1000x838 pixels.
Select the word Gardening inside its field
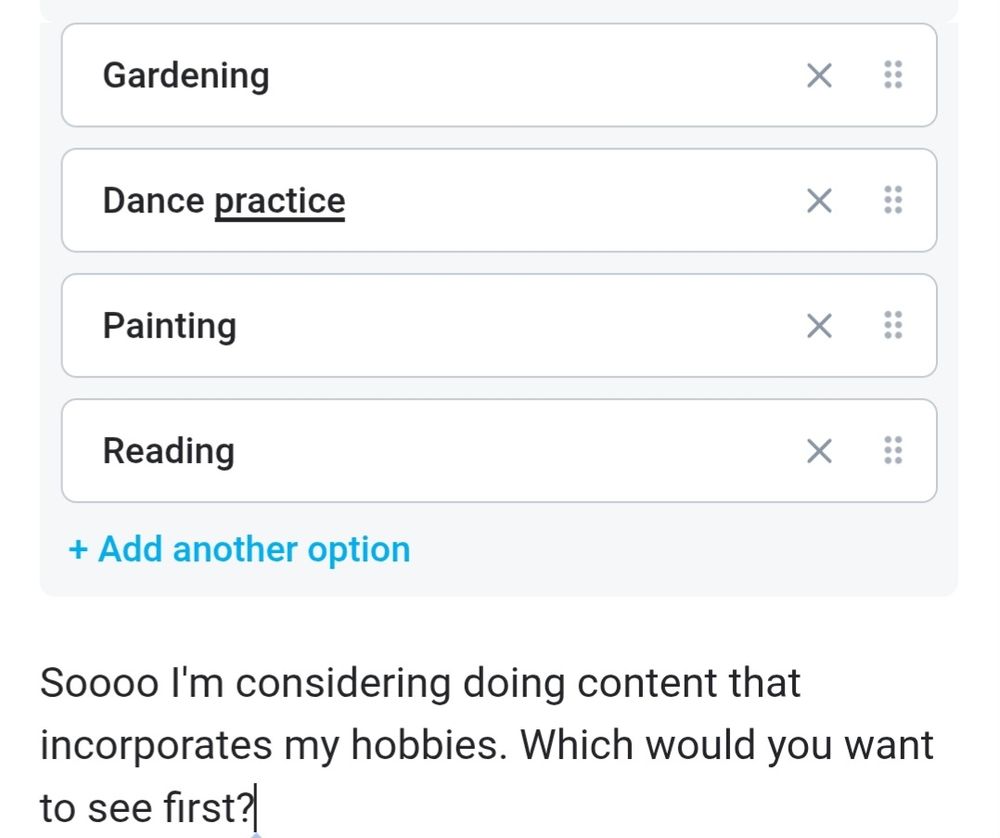186,75
